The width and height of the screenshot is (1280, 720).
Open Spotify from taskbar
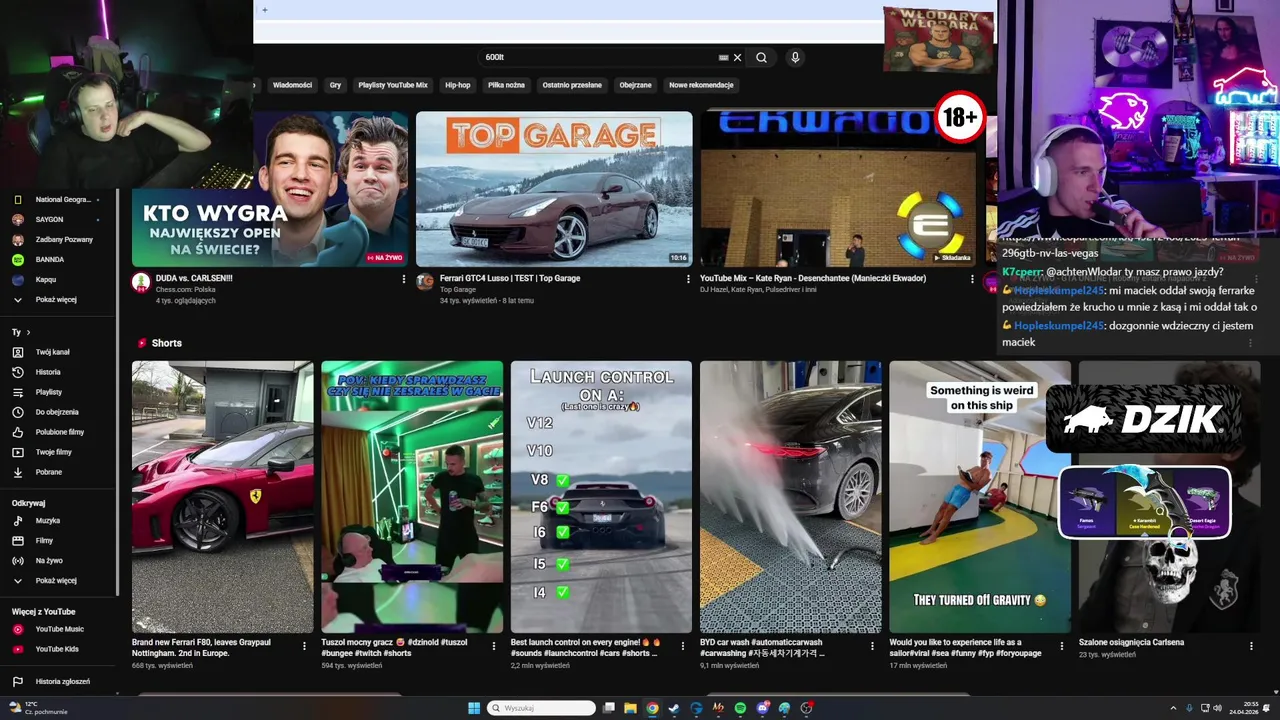[740, 708]
